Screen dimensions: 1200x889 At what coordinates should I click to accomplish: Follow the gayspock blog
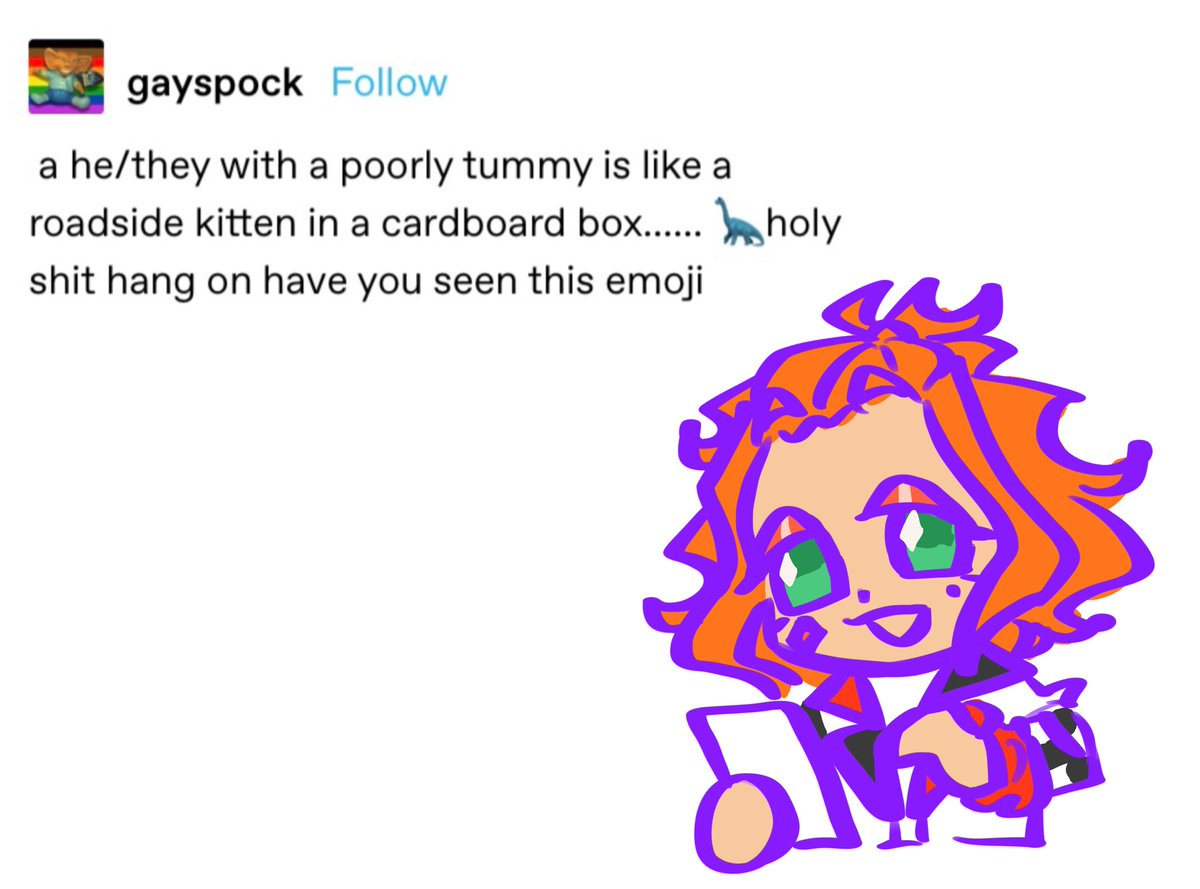click(x=388, y=82)
